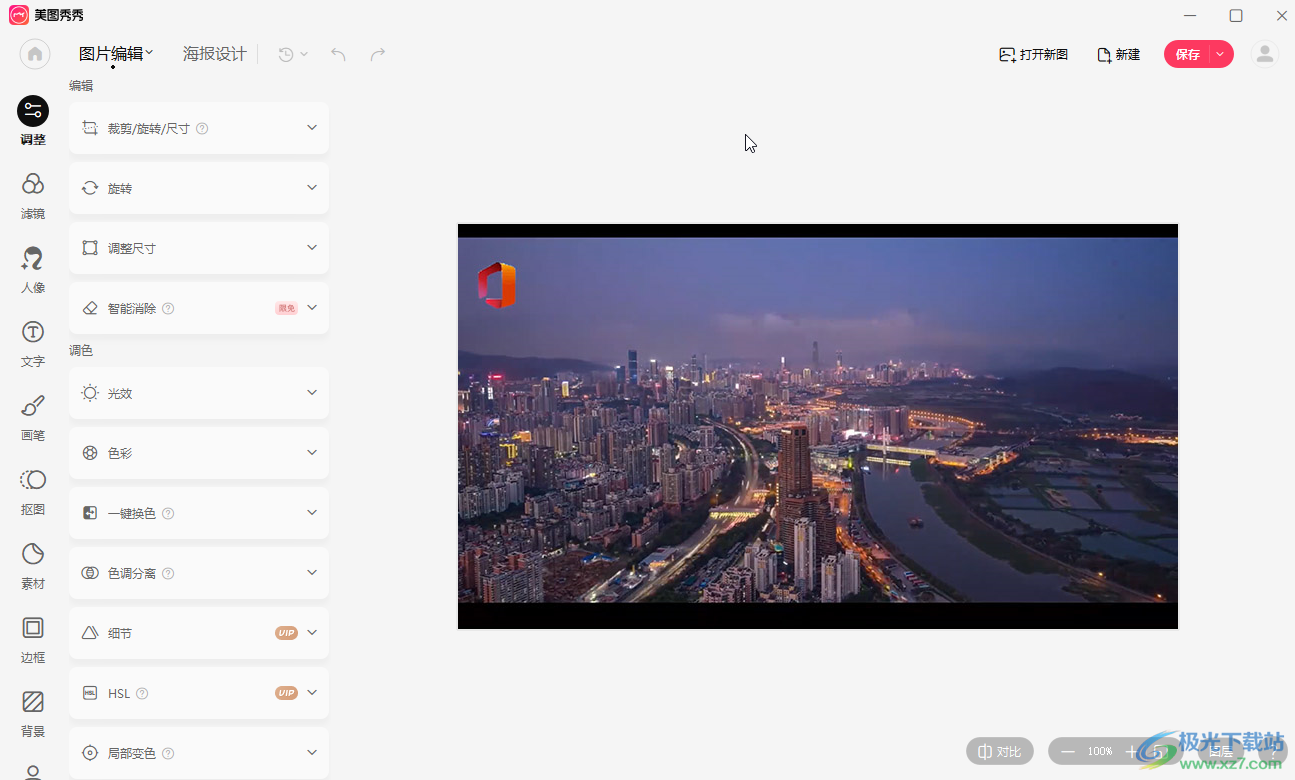Open the 抠图 cutout tool

pyautogui.click(x=33, y=491)
